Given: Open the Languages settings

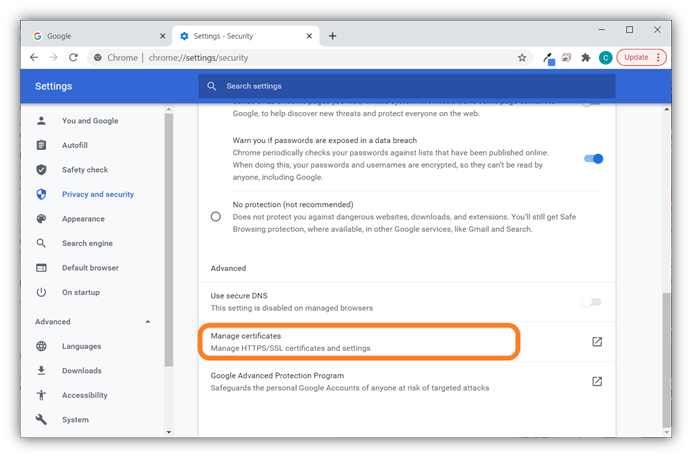Looking at the screenshot, I should (x=82, y=346).
